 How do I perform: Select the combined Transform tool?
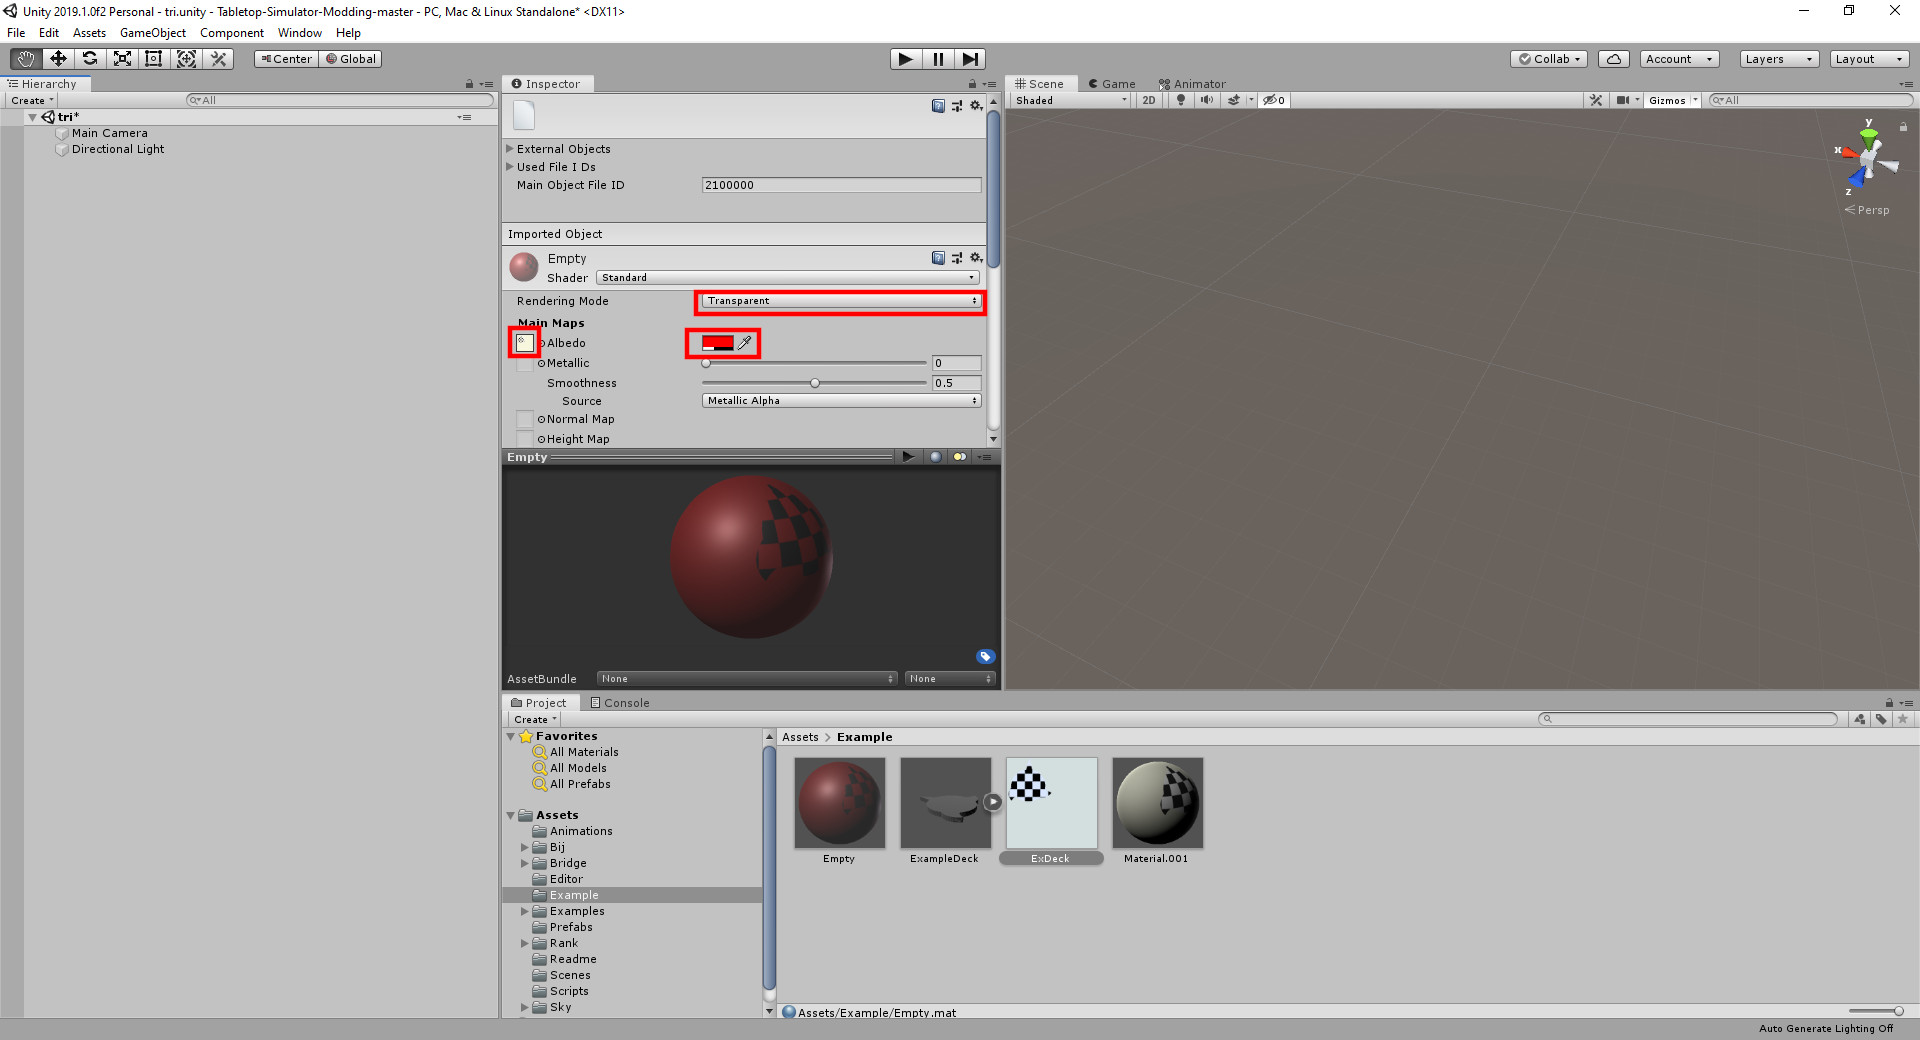(x=186, y=59)
